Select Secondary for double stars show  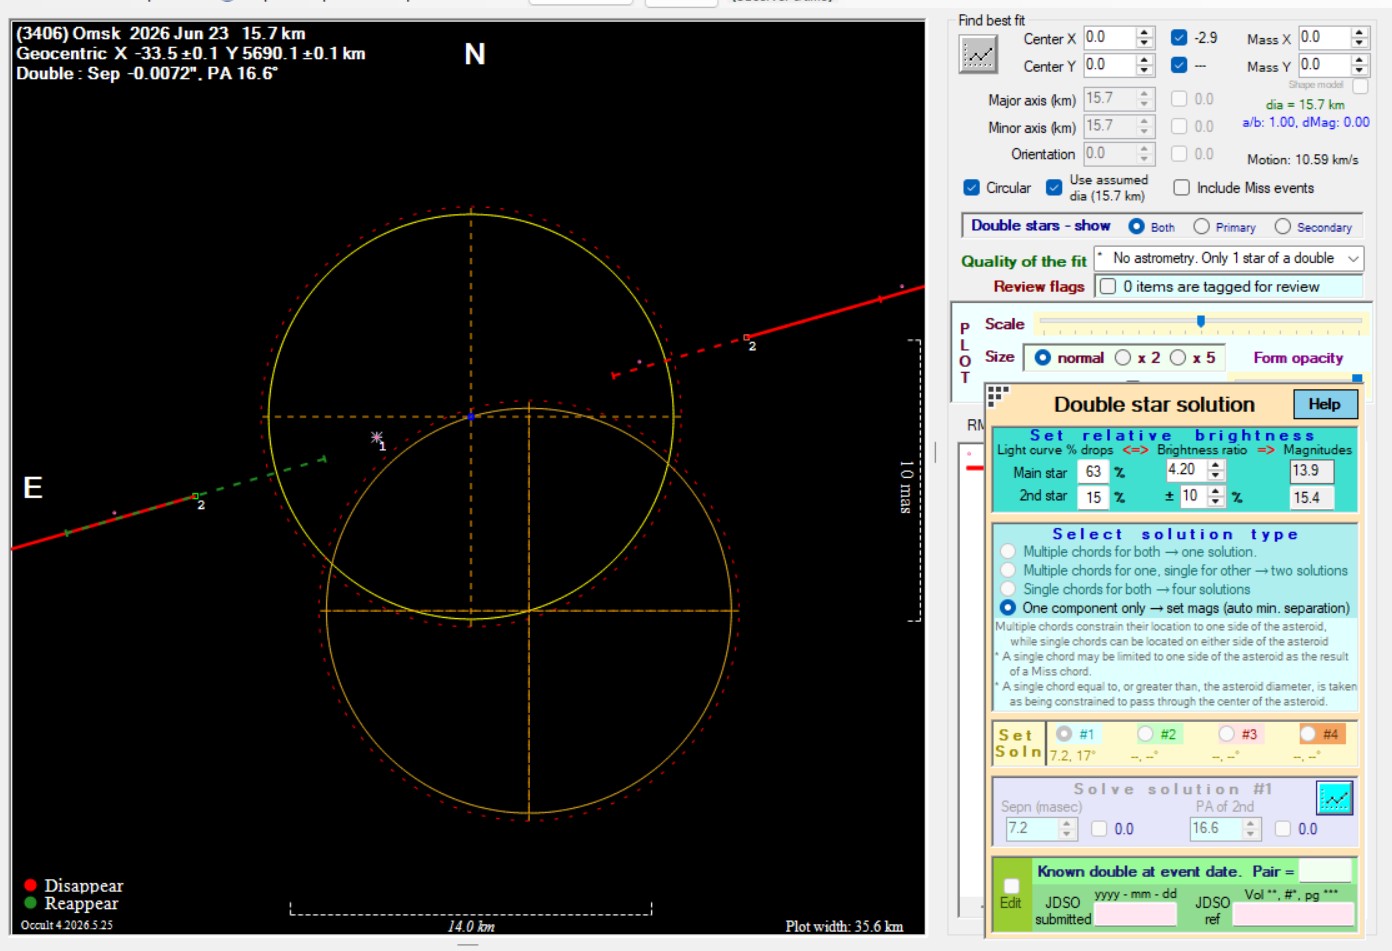coord(1283,227)
